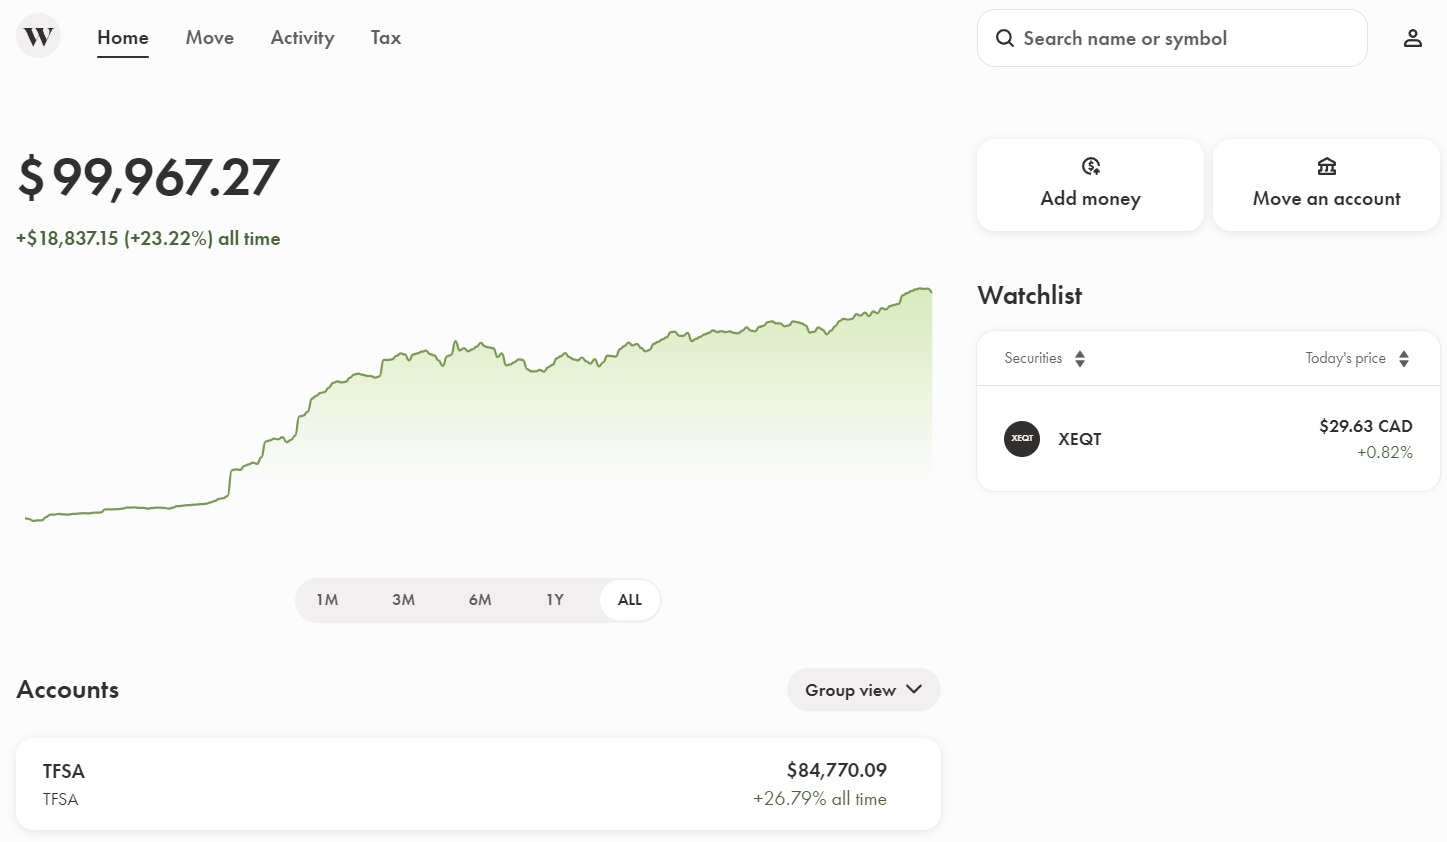Switch to the Activity tab
This screenshot has width=1447, height=842.
coord(301,37)
